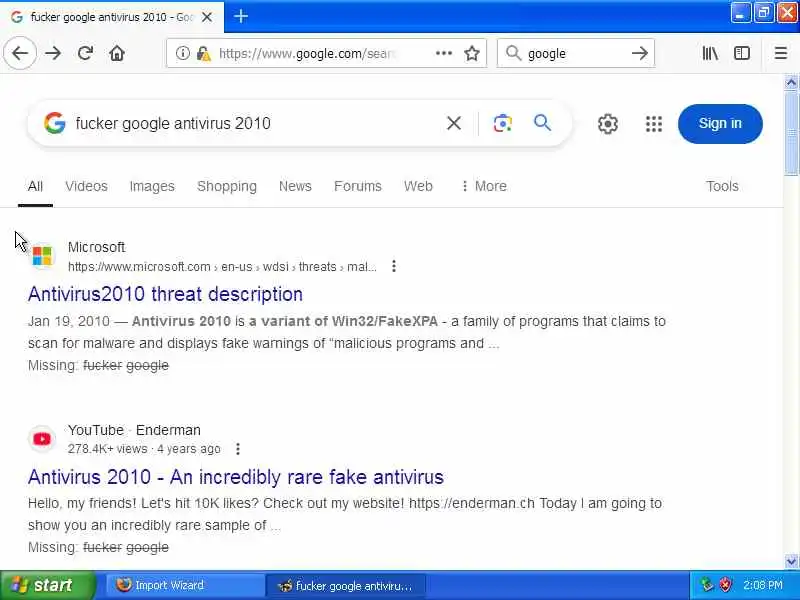Open options for the YouTube result
The height and width of the screenshot is (600, 800).
[x=238, y=448]
